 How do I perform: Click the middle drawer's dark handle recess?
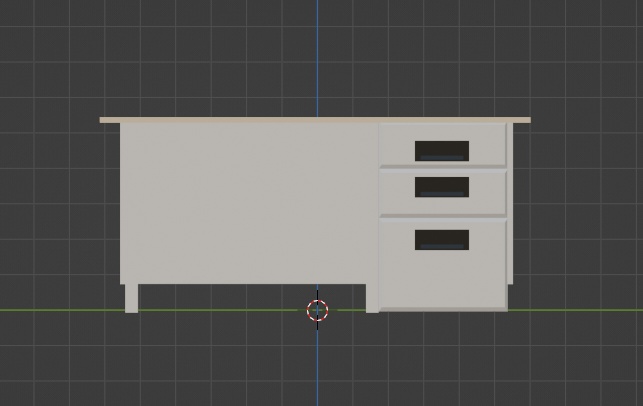(x=442, y=187)
